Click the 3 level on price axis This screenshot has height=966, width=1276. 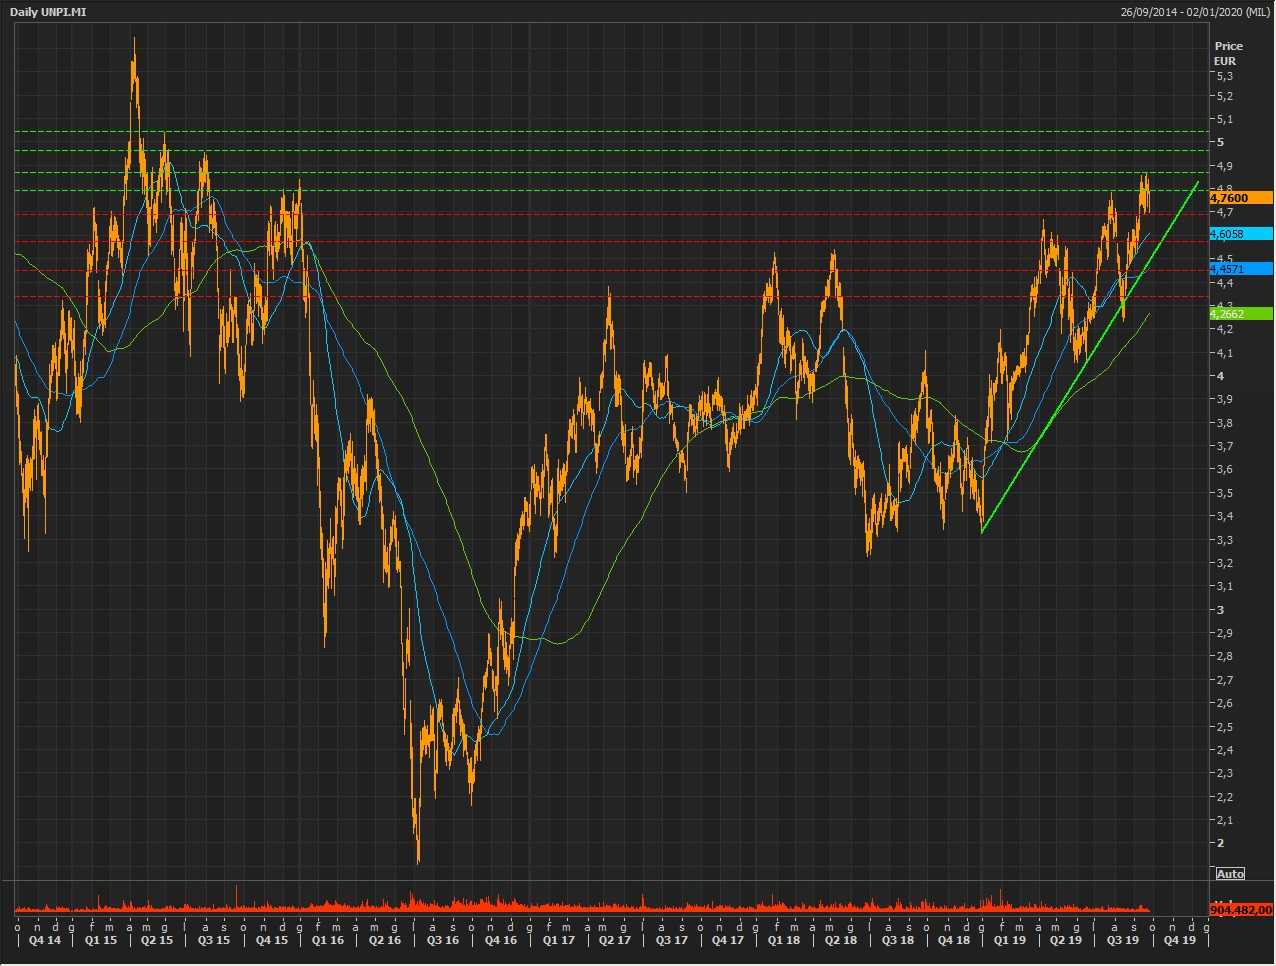(x=1220, y=609)
